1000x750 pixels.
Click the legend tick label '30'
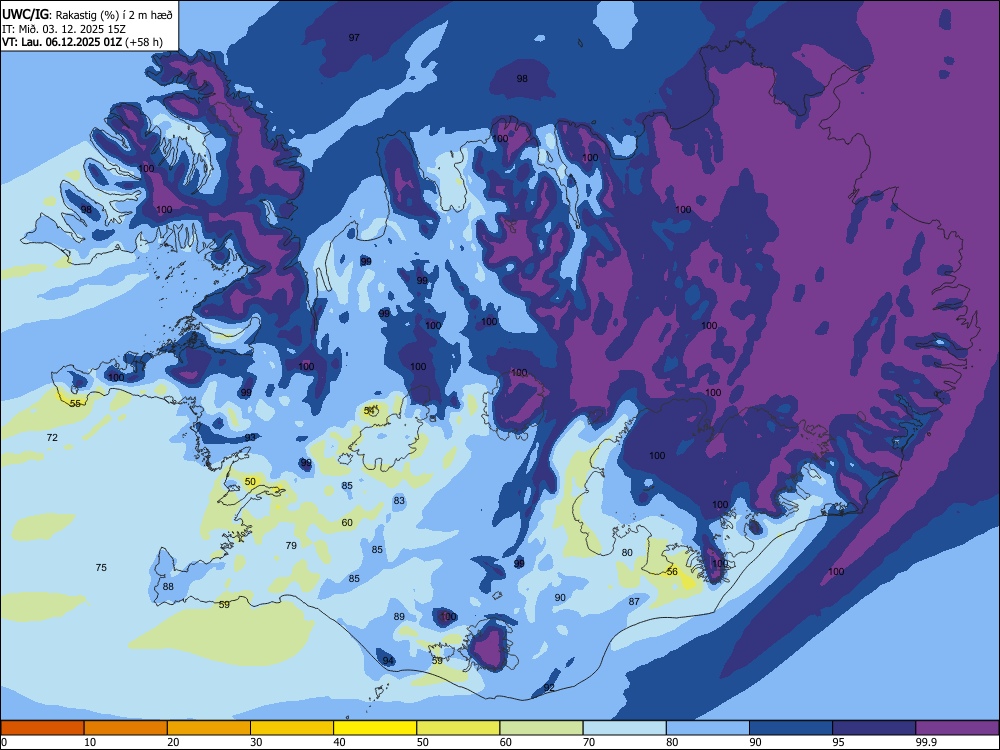[256, 742]
